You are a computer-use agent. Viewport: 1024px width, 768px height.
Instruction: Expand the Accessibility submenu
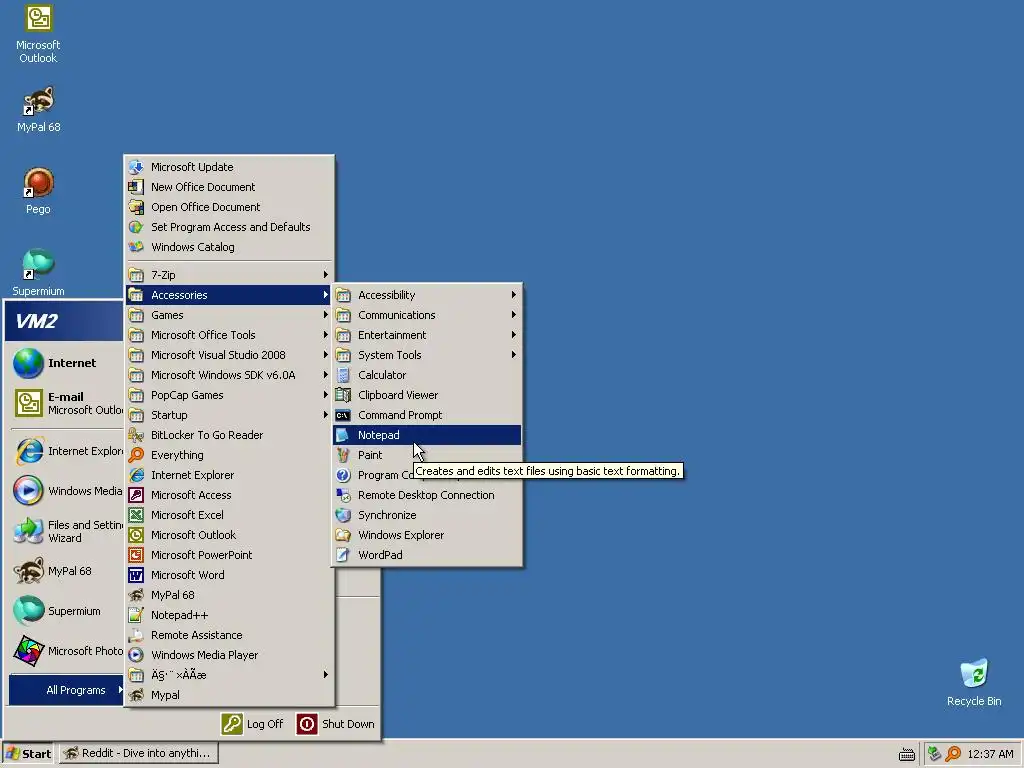click(x=427, y=295)
